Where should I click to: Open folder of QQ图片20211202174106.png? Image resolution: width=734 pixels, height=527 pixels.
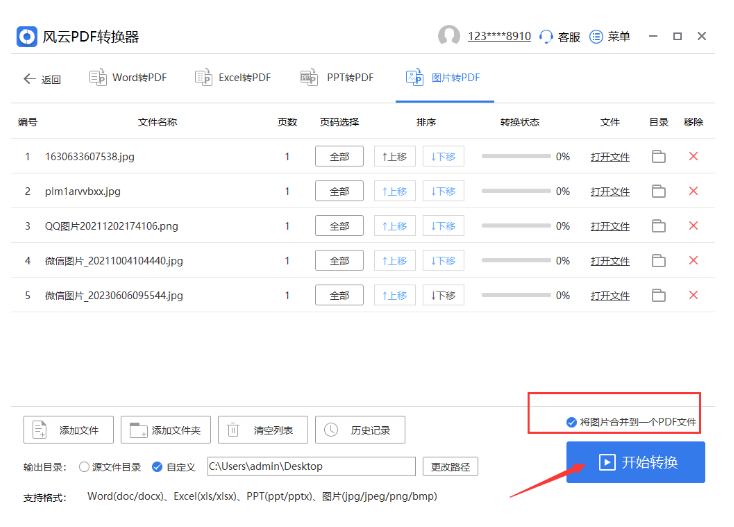(659, 226)
